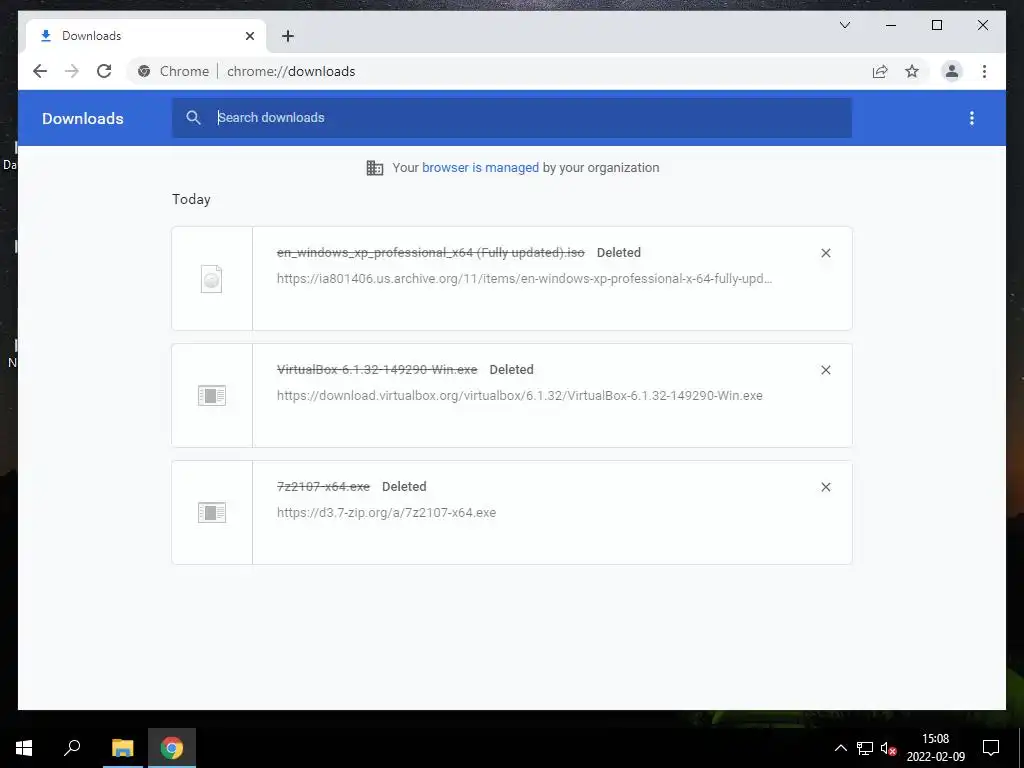Click 'Deleted' status next to the iso file
The height and width of the screenshot is (768, 1024).
618,253
